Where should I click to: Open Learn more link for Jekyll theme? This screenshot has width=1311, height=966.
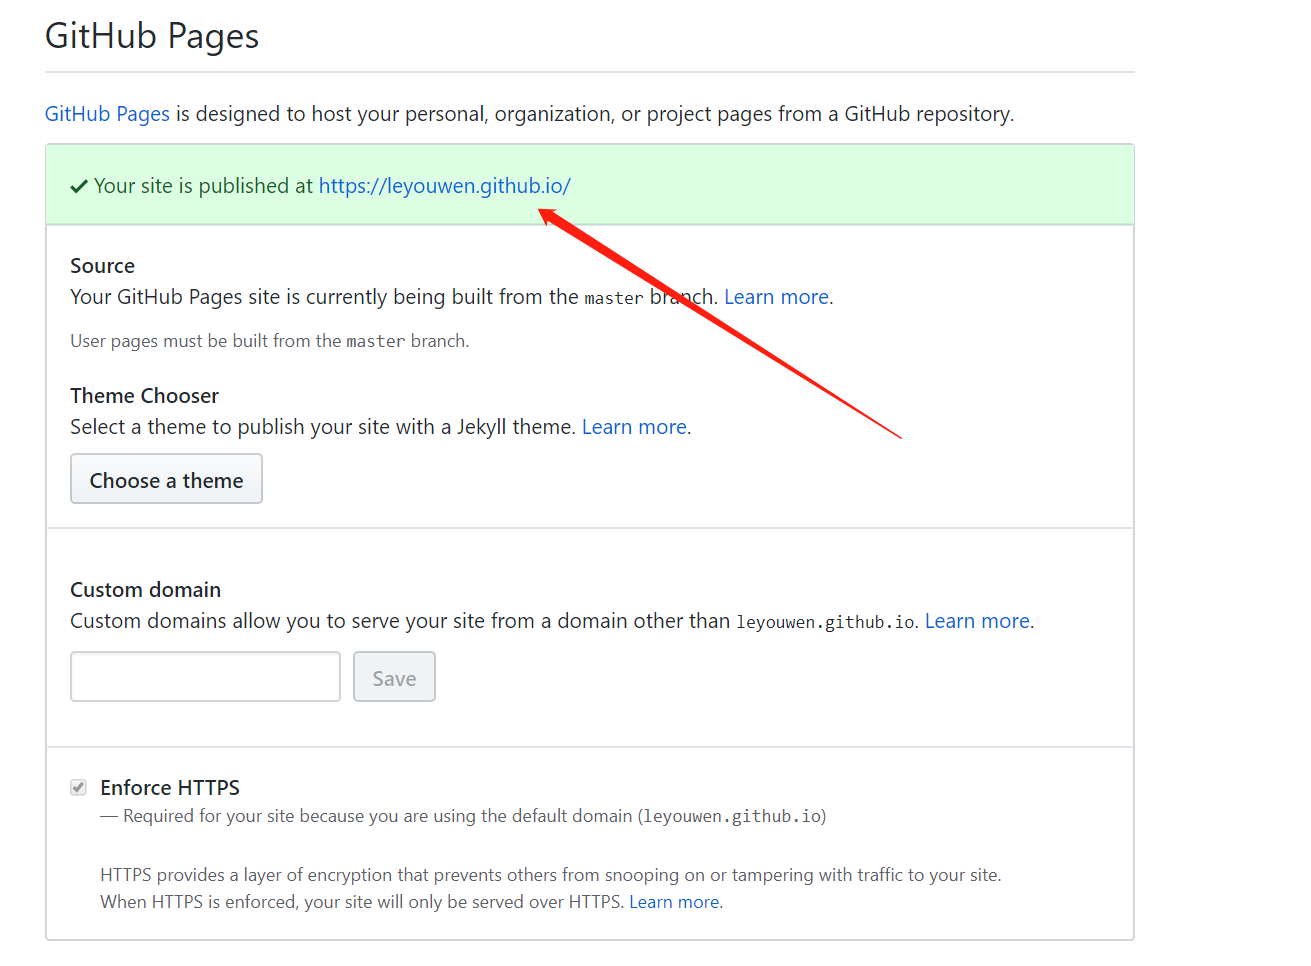coord(634,427)
